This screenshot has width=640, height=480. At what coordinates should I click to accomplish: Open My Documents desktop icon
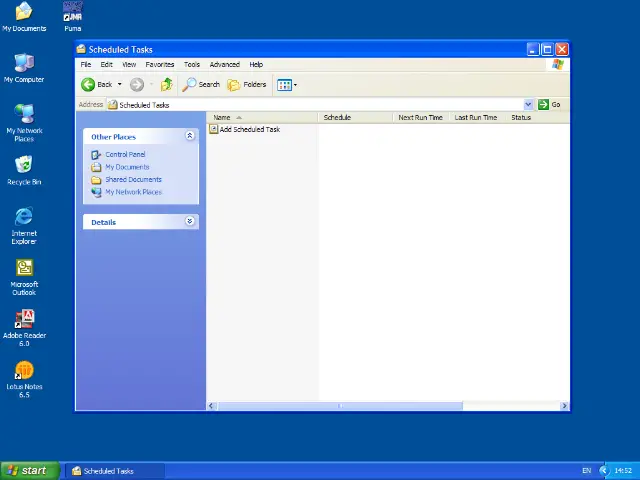point(24,17)
